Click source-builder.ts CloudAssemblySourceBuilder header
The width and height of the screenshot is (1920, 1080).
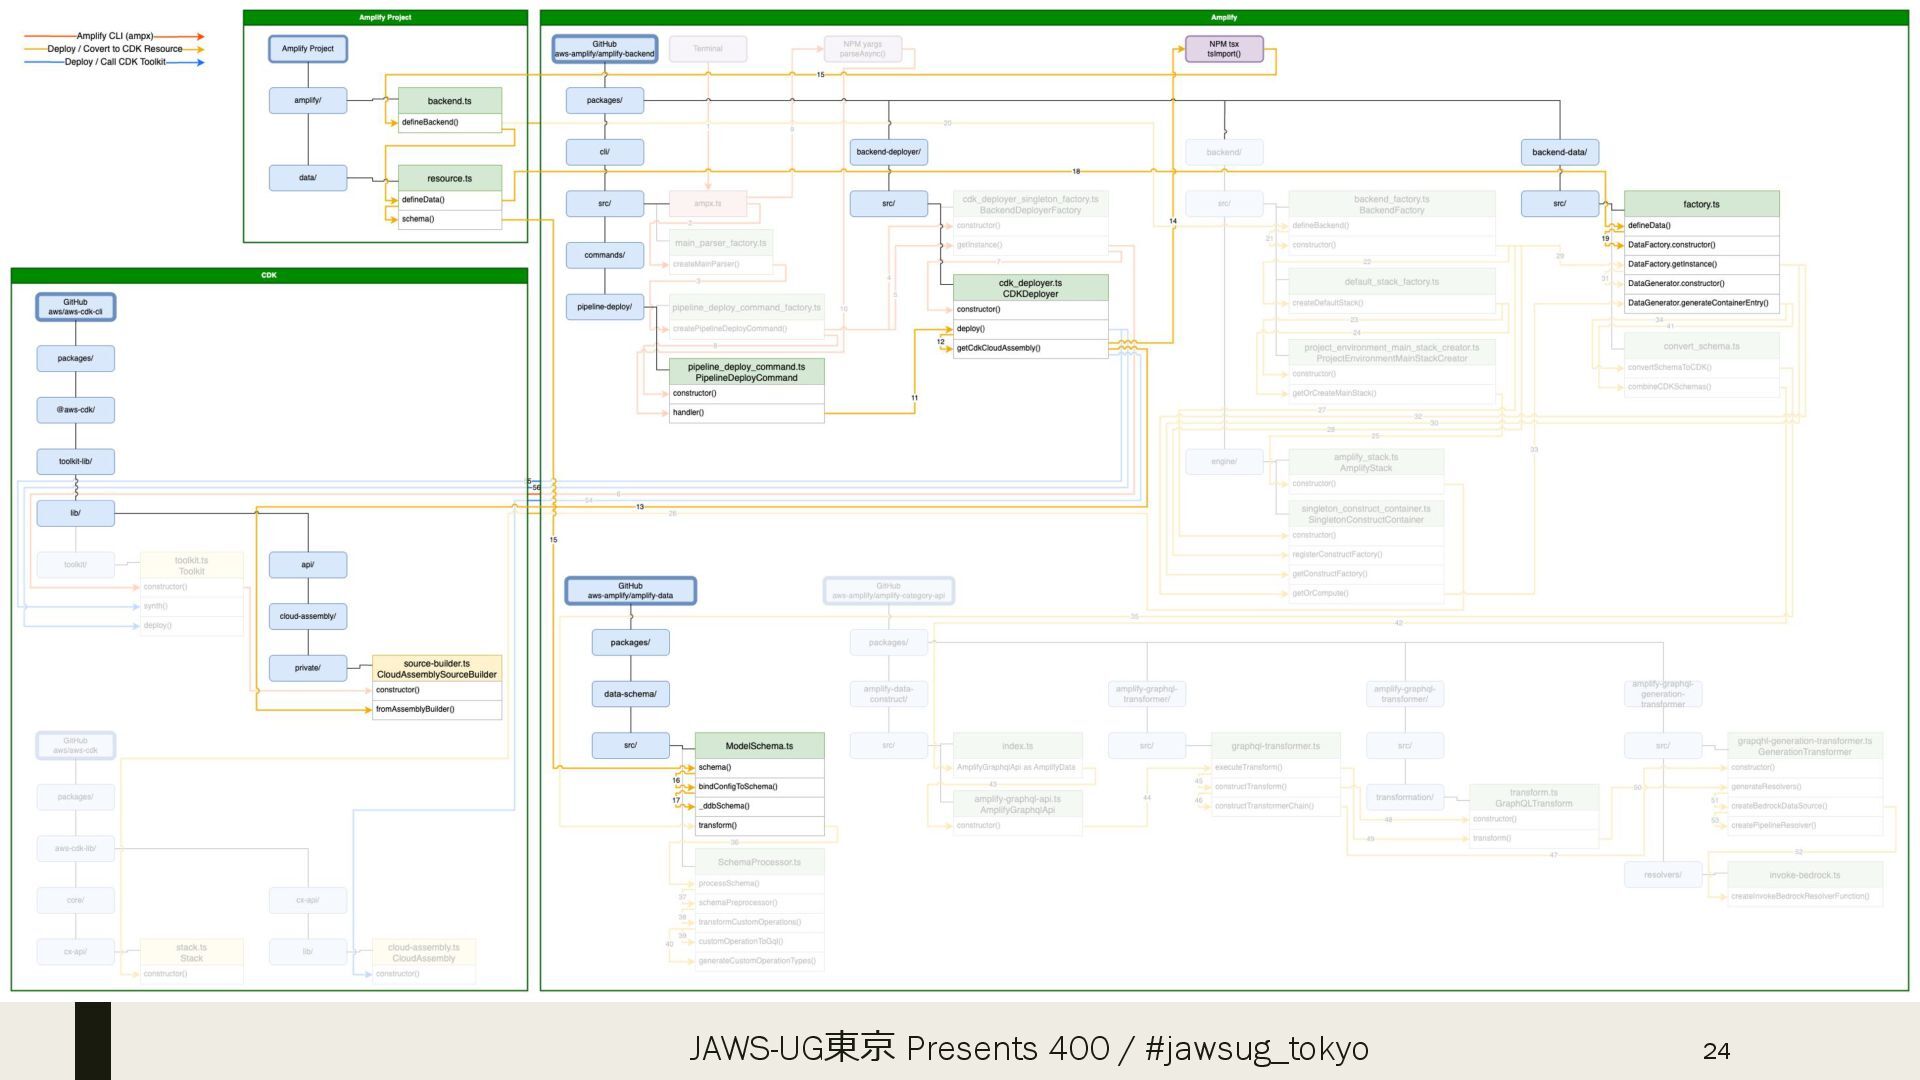[436, 669]
